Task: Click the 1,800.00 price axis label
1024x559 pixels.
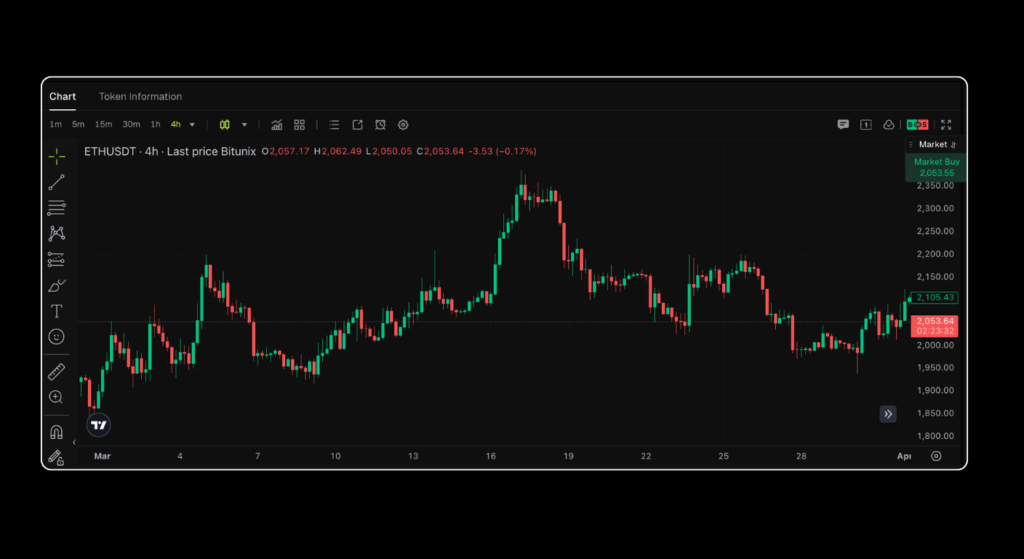Action: coord(935,436)
